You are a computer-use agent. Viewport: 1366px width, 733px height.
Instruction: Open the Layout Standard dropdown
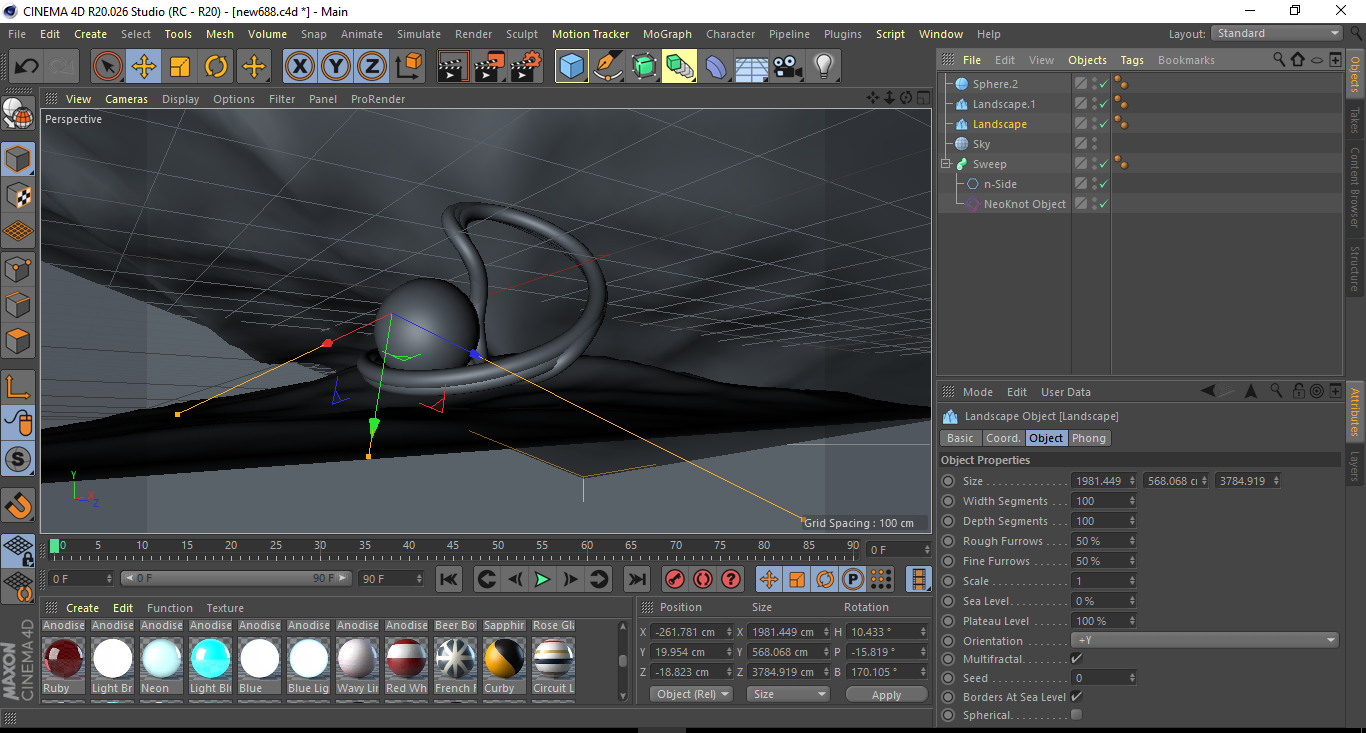point(1277,33)
